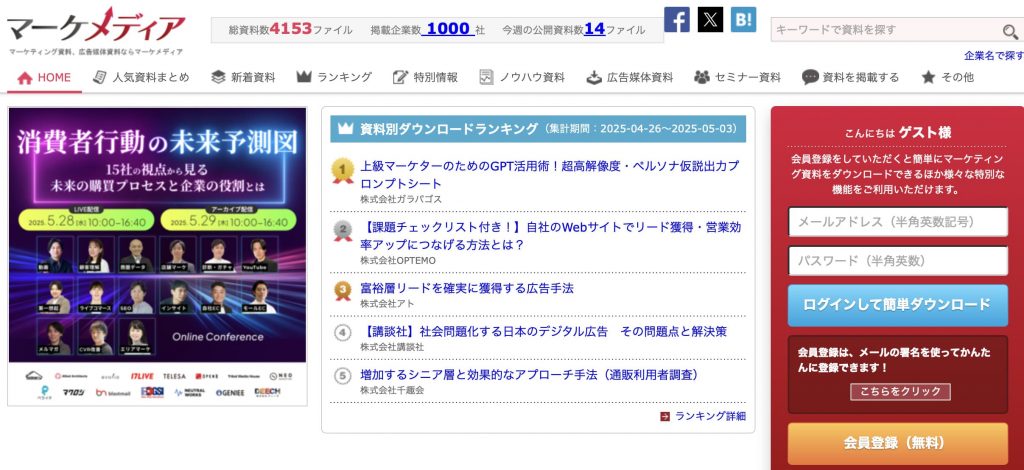Viewport: 1024px width, 470px height.
Task: Open the 消費者行動の未来予測図 conference banner
Action: (157, 257)
